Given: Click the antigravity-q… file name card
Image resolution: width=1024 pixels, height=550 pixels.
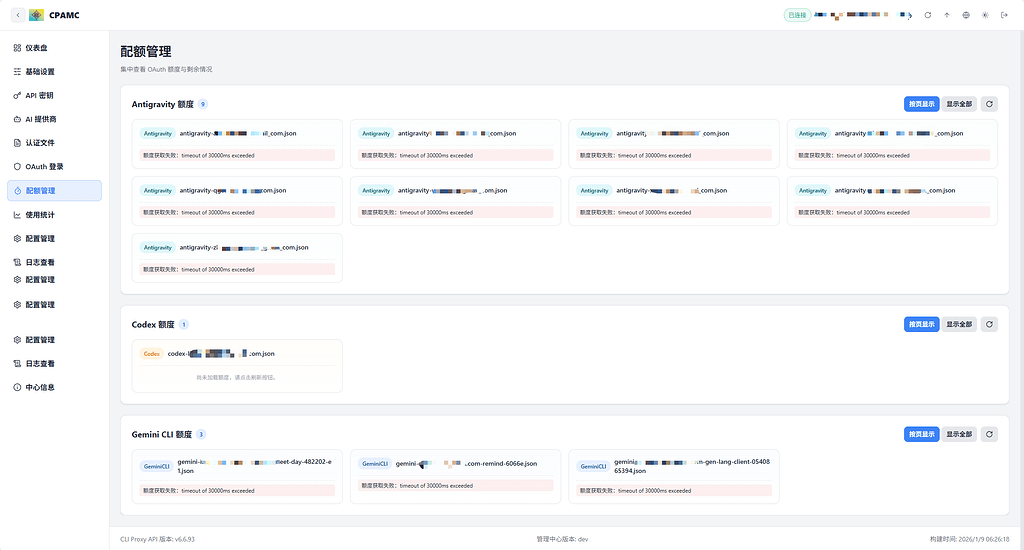Looking at the screenshot, I should click(x=232, y=191).
